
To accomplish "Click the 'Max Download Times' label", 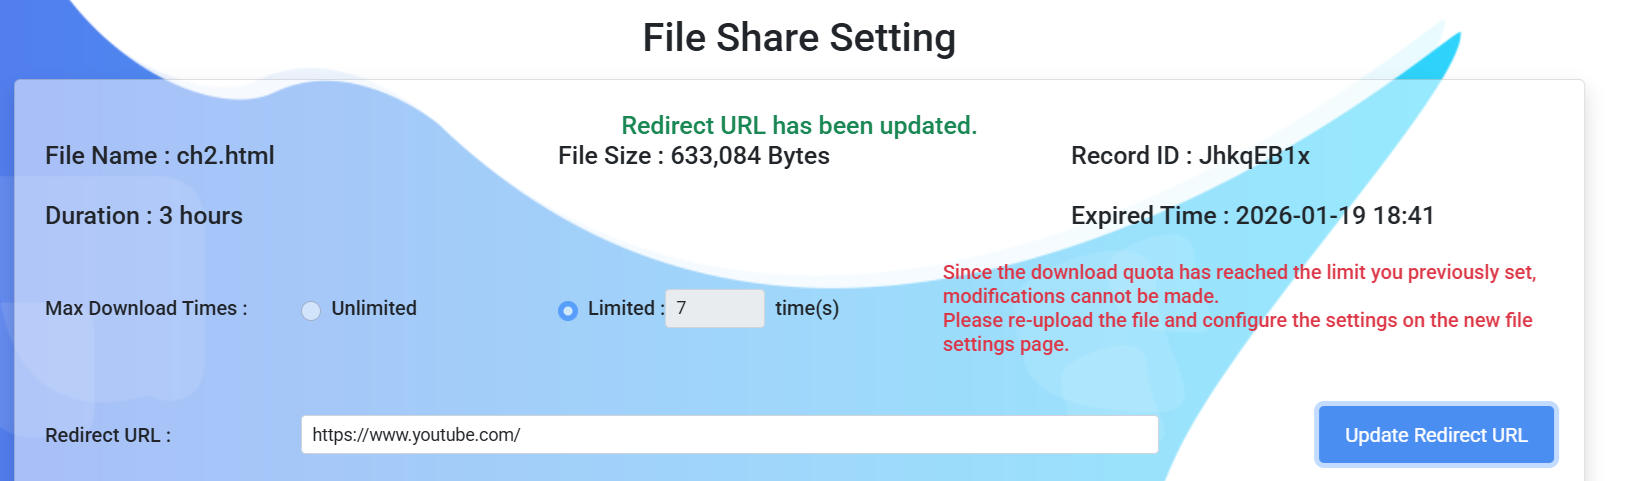I will click(146, 309).
